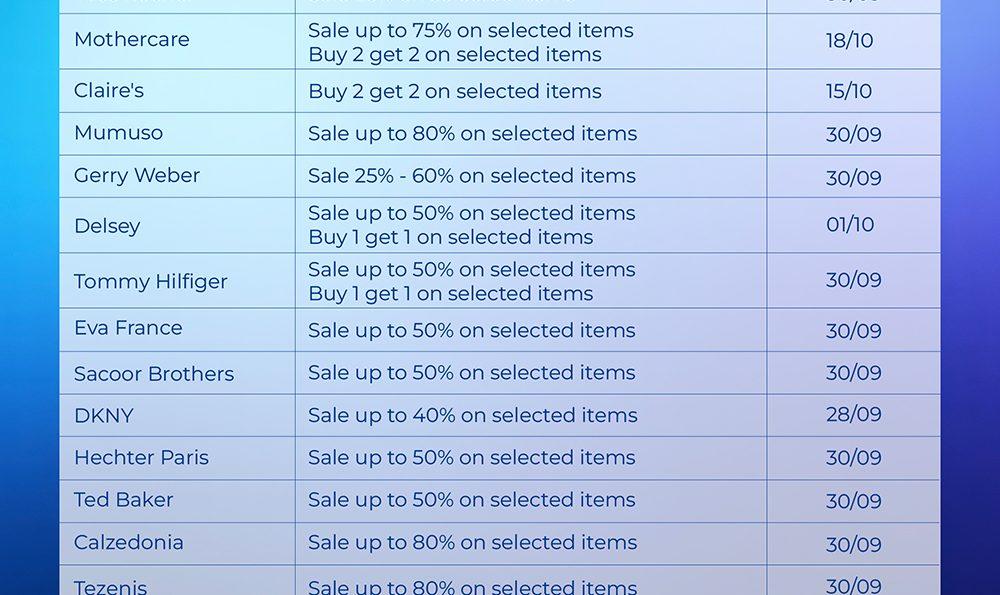Viewport: 1000px width, 595px height.
Task: Click the Sale up to 40% offer
Action: click(472, 415)
